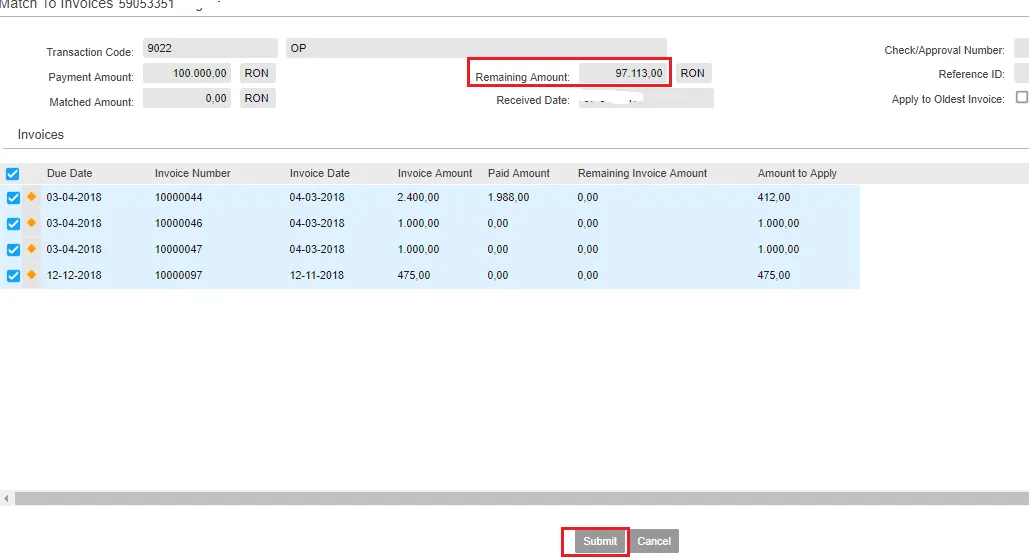
Task: Click invoice number 10000046 cell
Action: (x=178, y=223)
